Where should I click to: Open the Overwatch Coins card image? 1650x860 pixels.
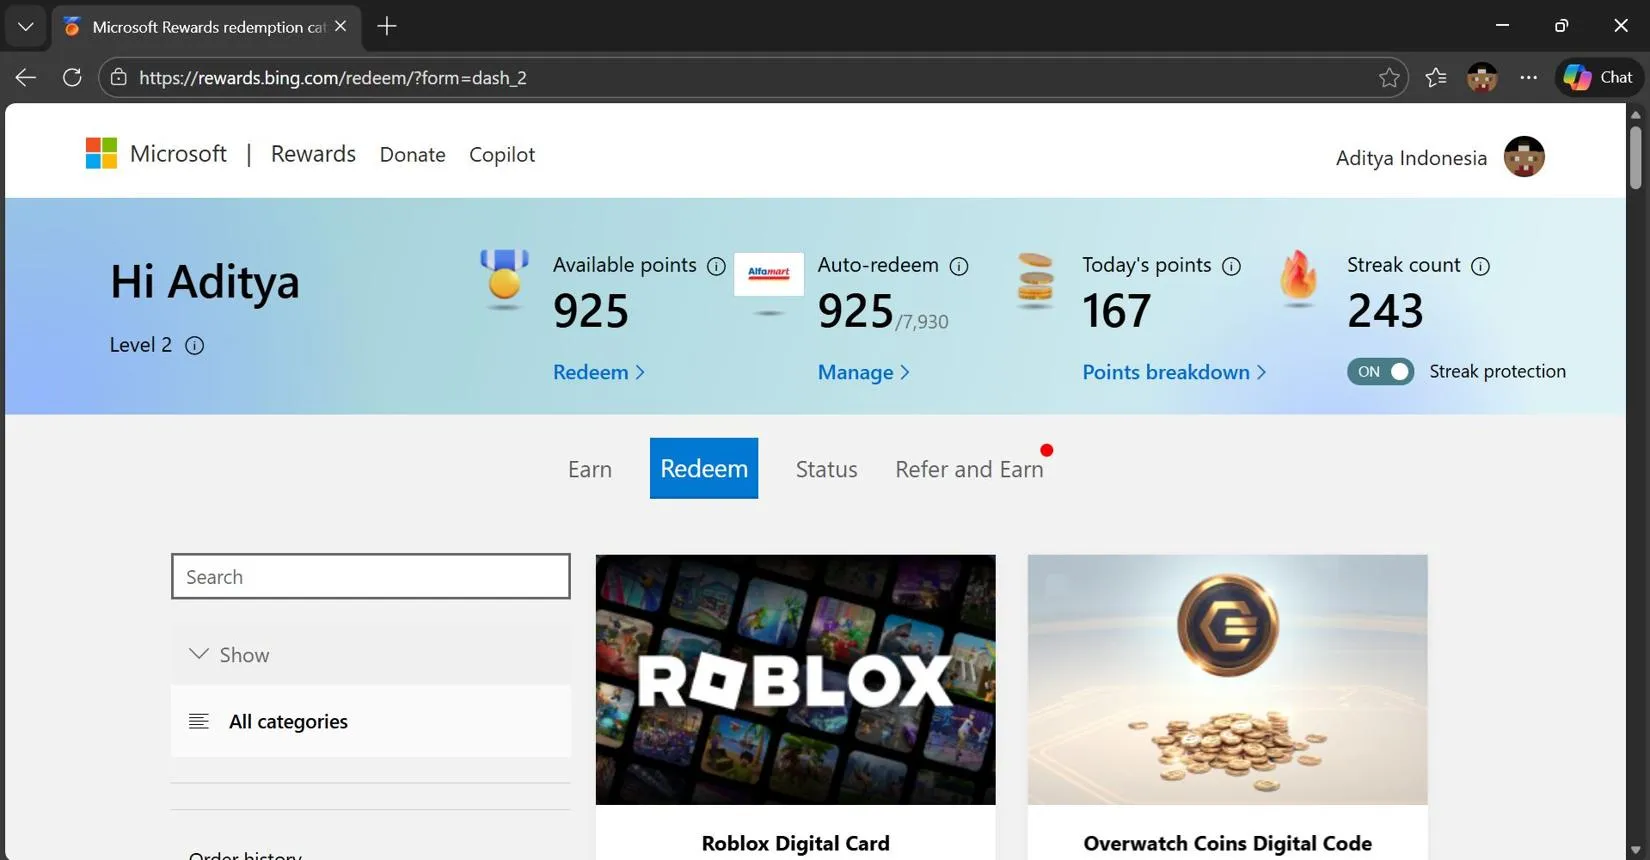1228,680
